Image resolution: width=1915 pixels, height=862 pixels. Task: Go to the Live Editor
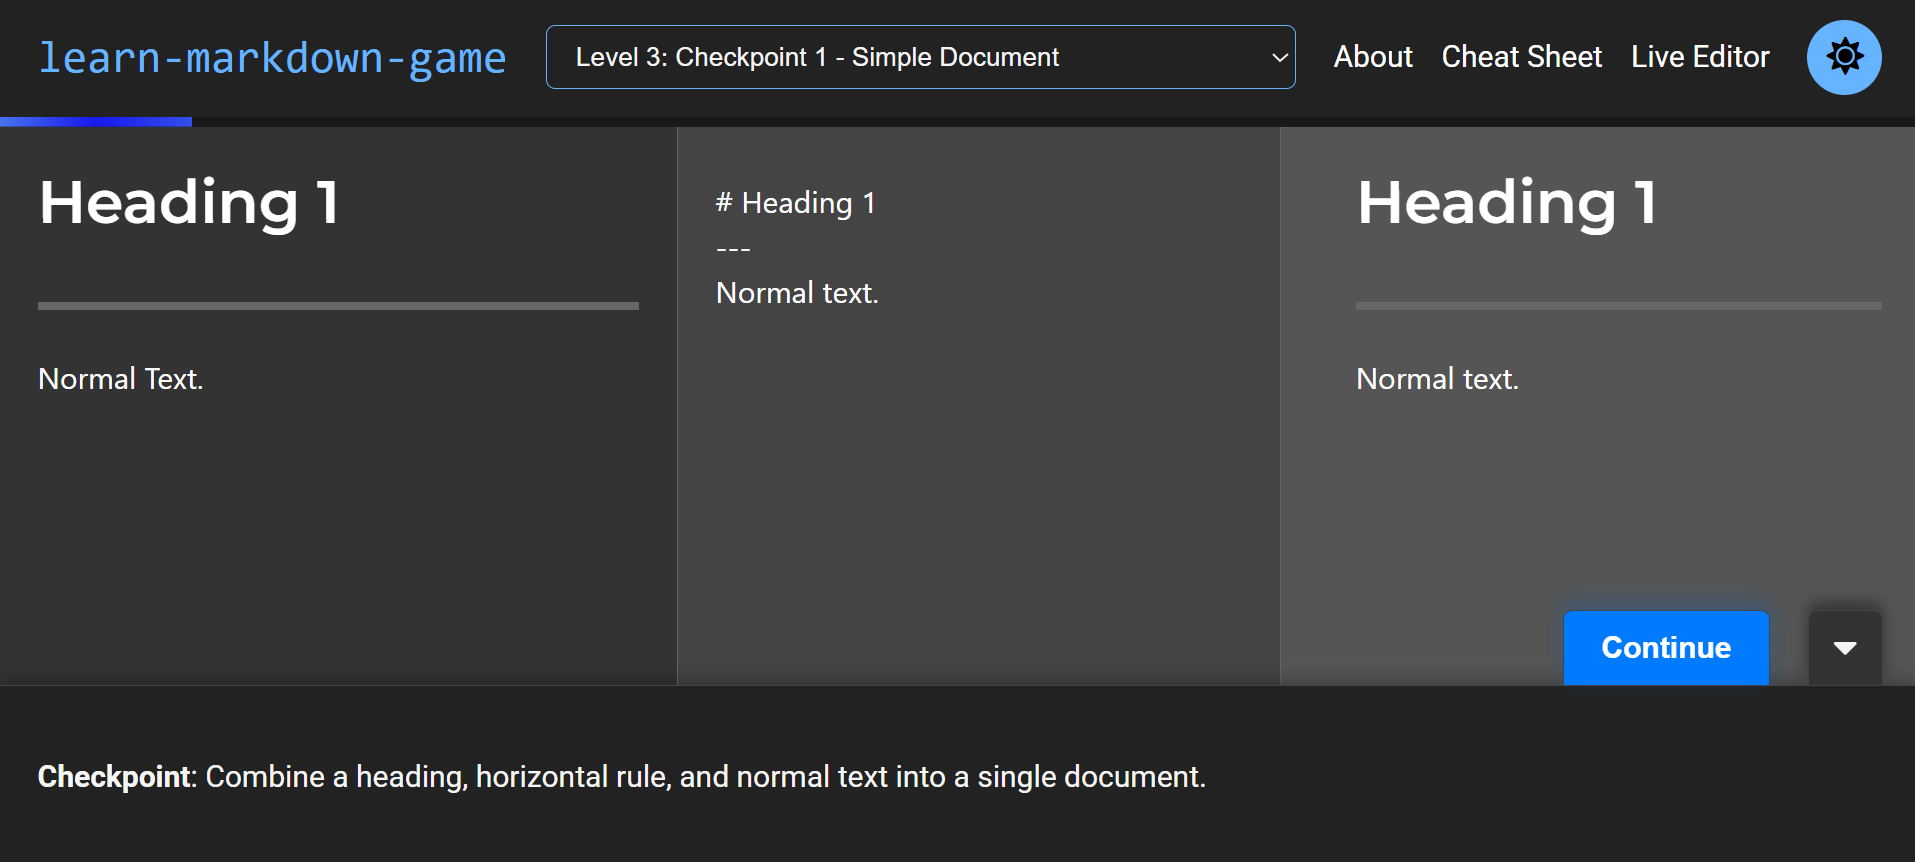1699,57
